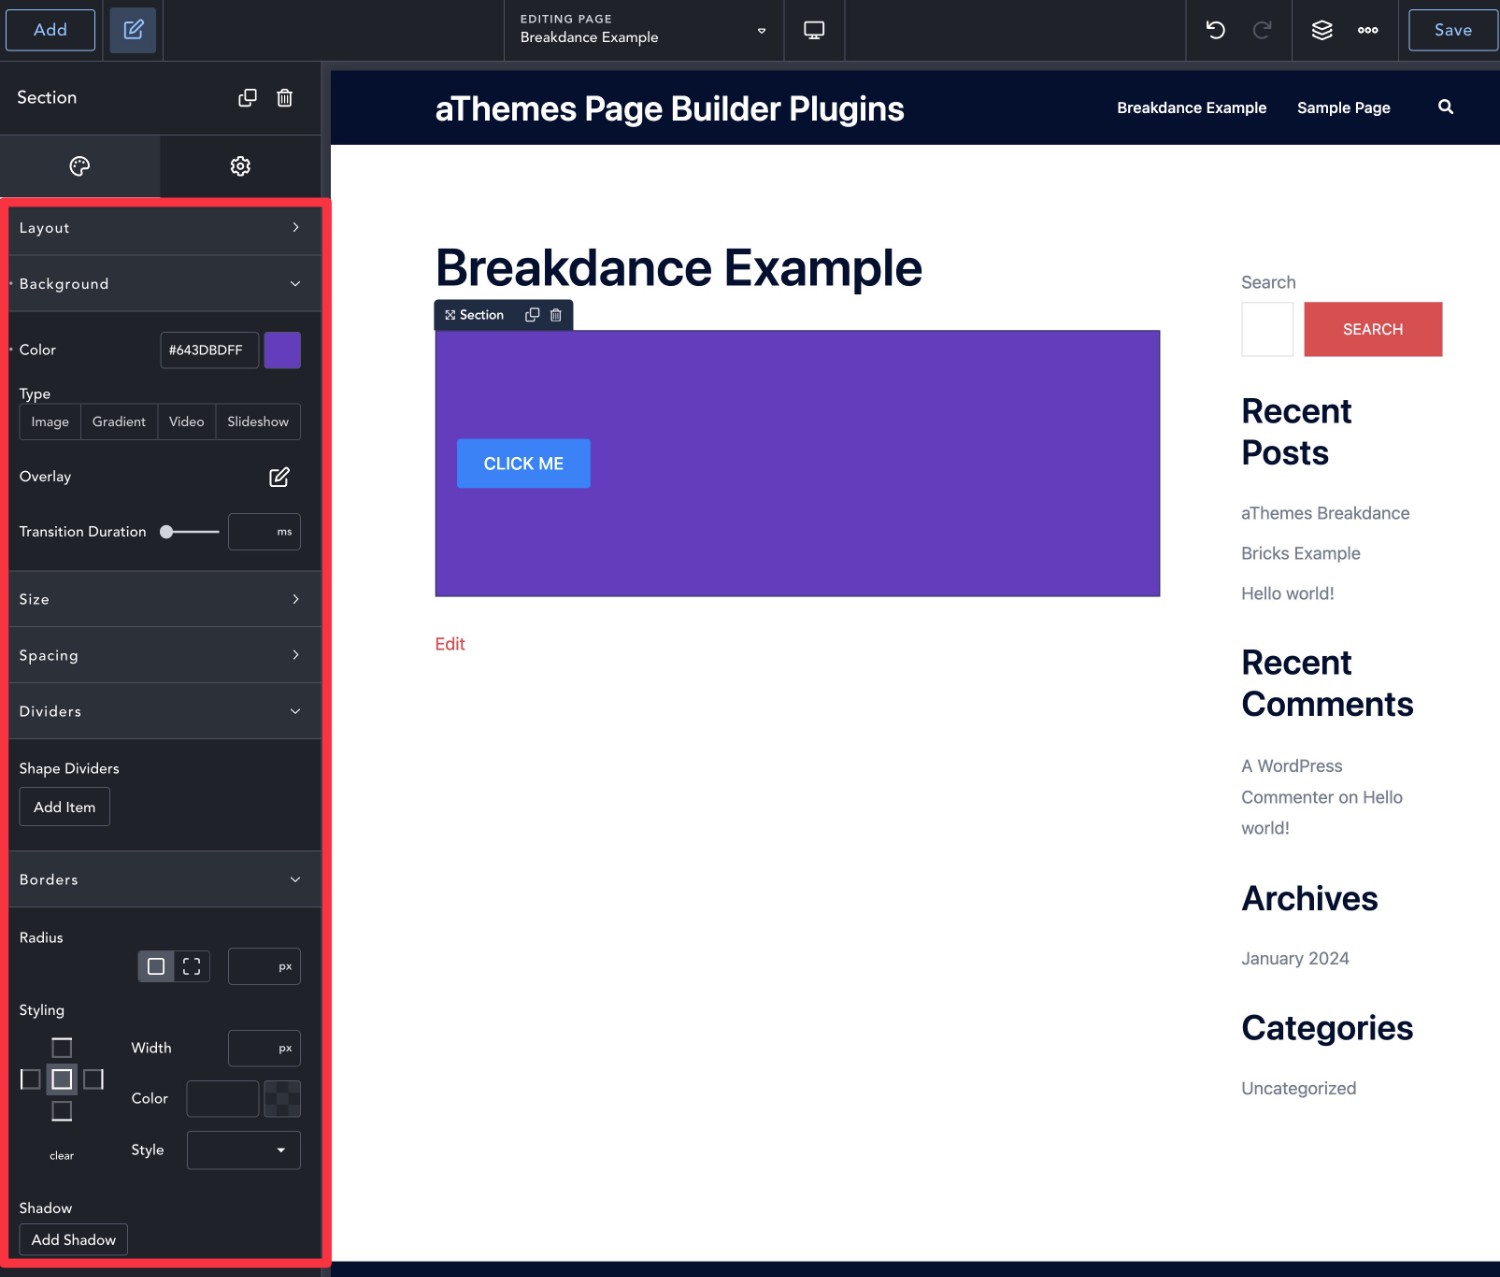Change the border Width px unit
Screen dimensions: 1500x1277
pos(285,1048)
